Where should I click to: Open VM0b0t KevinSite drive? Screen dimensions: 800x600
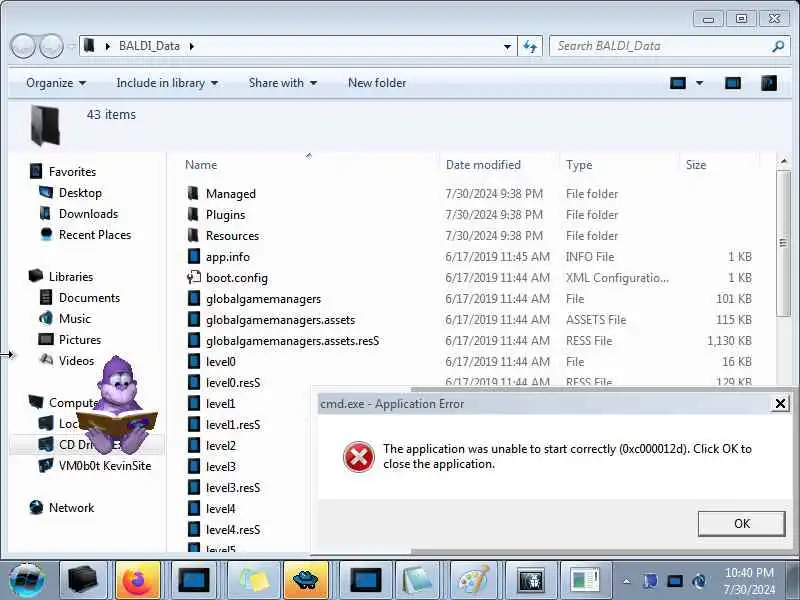105,465
